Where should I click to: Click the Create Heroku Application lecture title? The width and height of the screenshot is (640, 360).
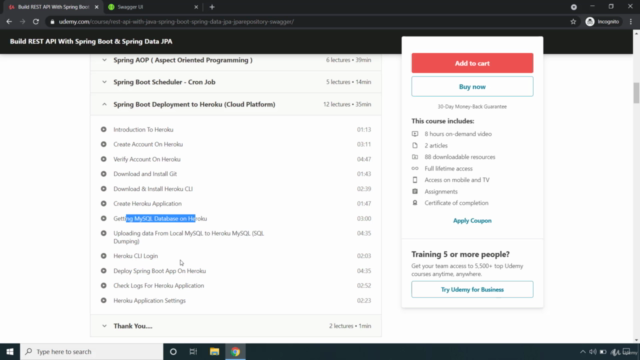point(147,203)
